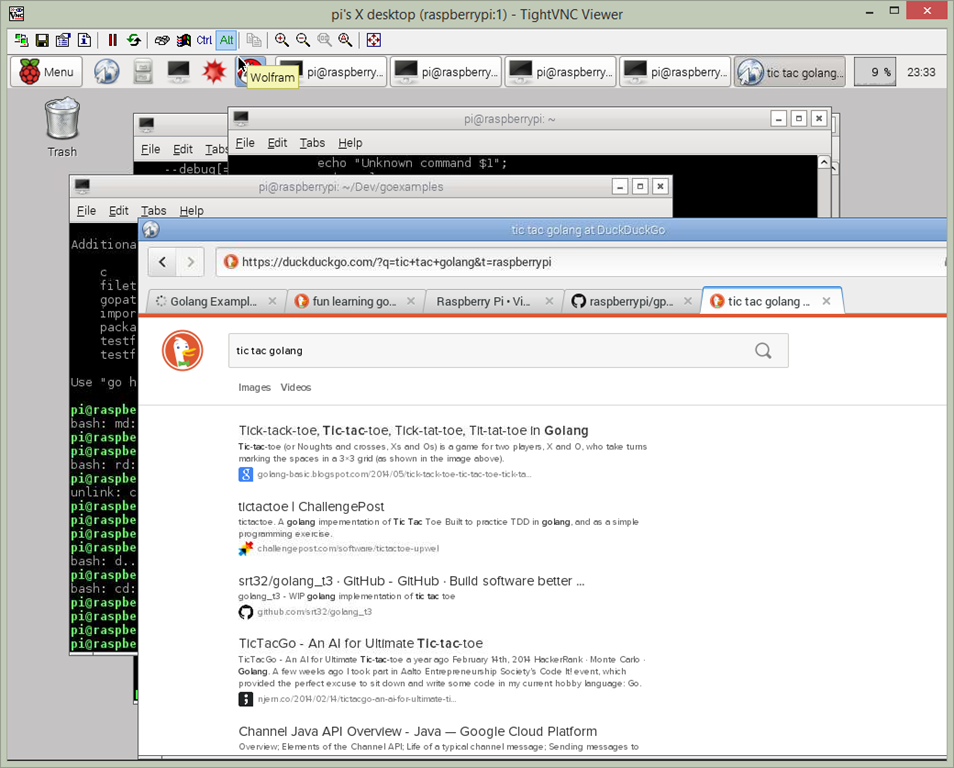Launch the file manager cabinet icon
Viewport: 954px width, 768px height.
point(144,72)
